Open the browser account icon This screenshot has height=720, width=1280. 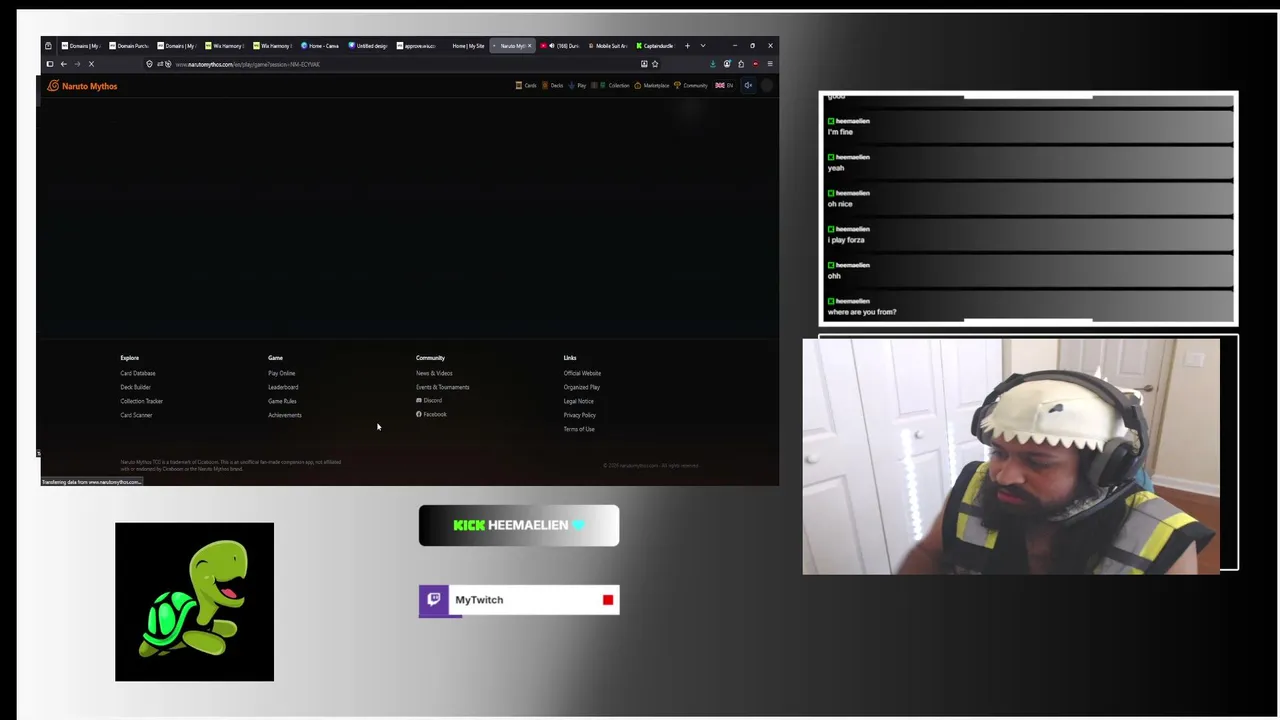pyautogui.click(x=727, y=64)
